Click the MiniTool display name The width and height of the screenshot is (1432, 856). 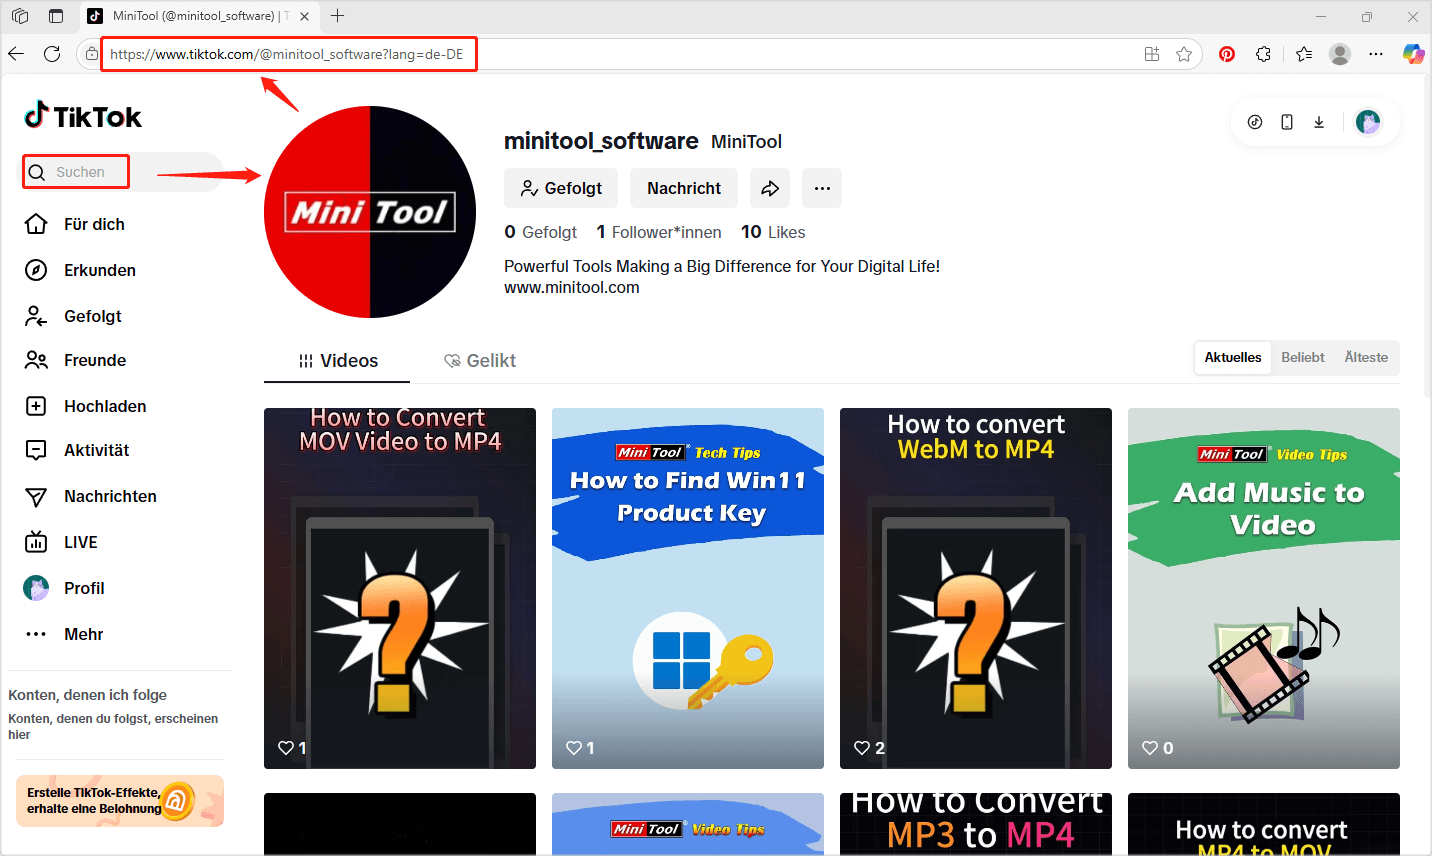pos(746,142)
